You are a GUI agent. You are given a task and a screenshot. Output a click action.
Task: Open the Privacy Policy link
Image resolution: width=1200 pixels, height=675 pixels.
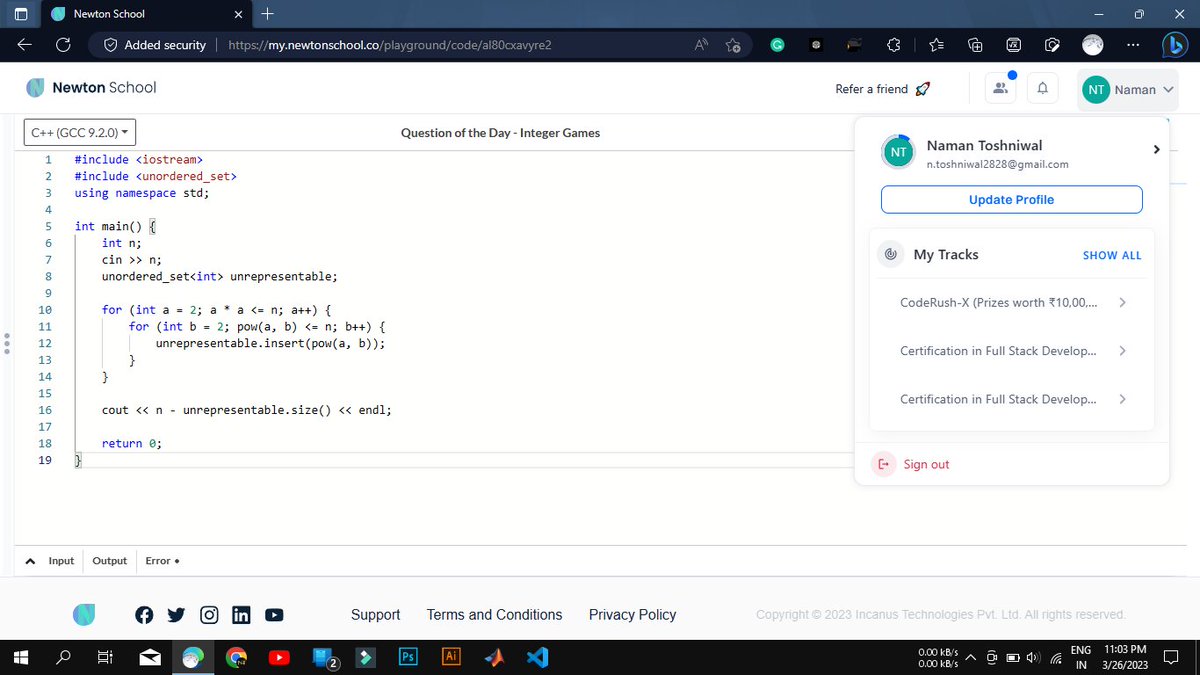tap(632, 615)
